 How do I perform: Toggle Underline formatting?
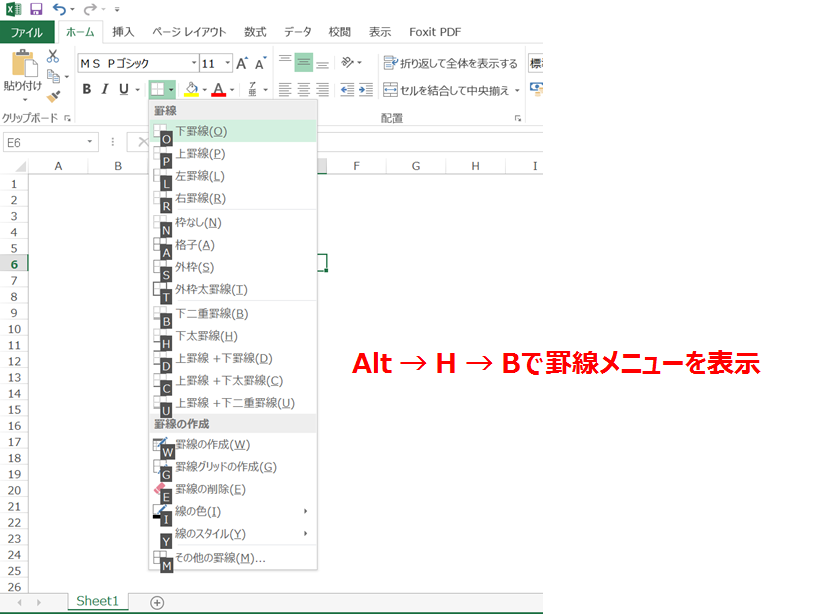click(123, 89)
